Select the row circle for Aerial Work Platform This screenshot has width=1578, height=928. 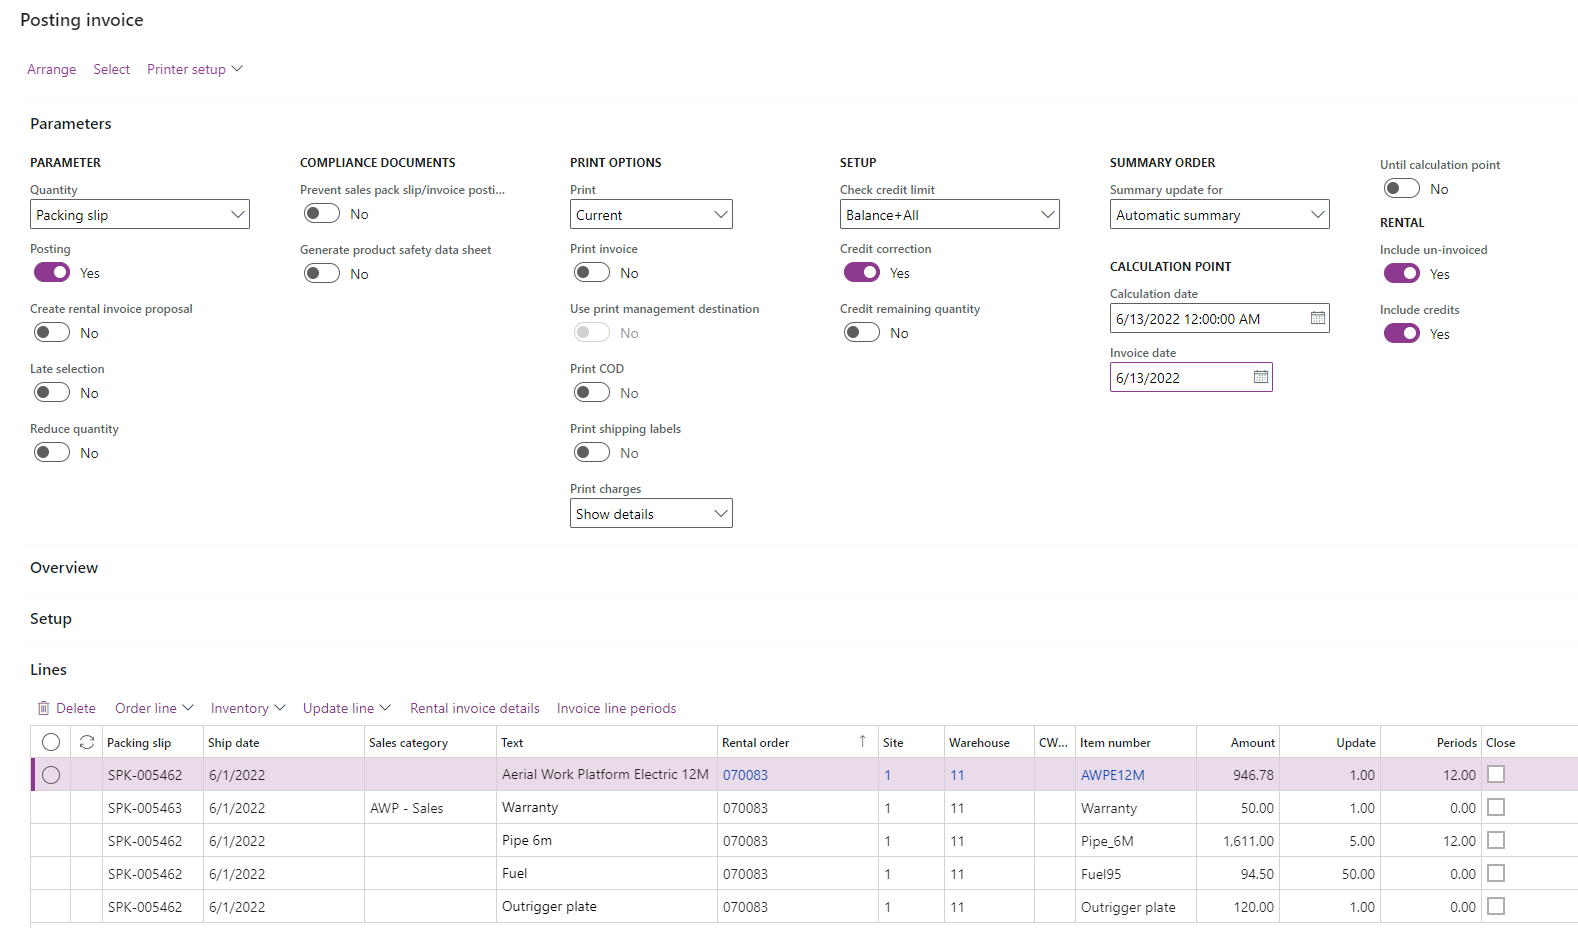(x=51, y=775)
